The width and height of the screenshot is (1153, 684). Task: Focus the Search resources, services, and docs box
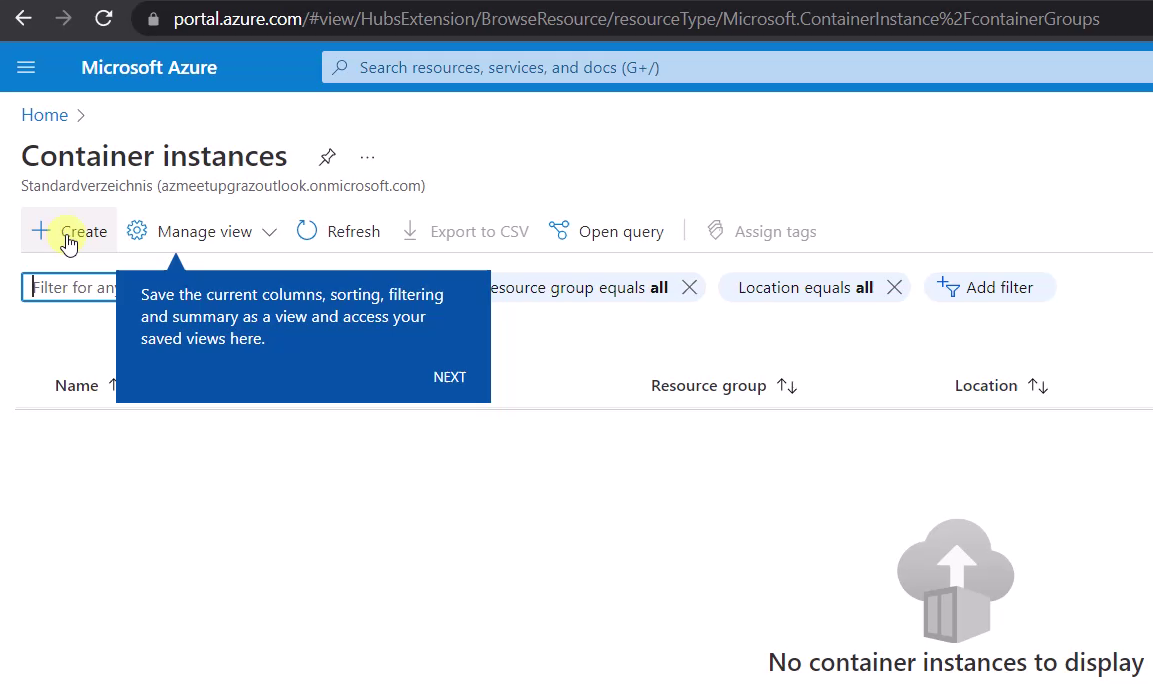737,68
